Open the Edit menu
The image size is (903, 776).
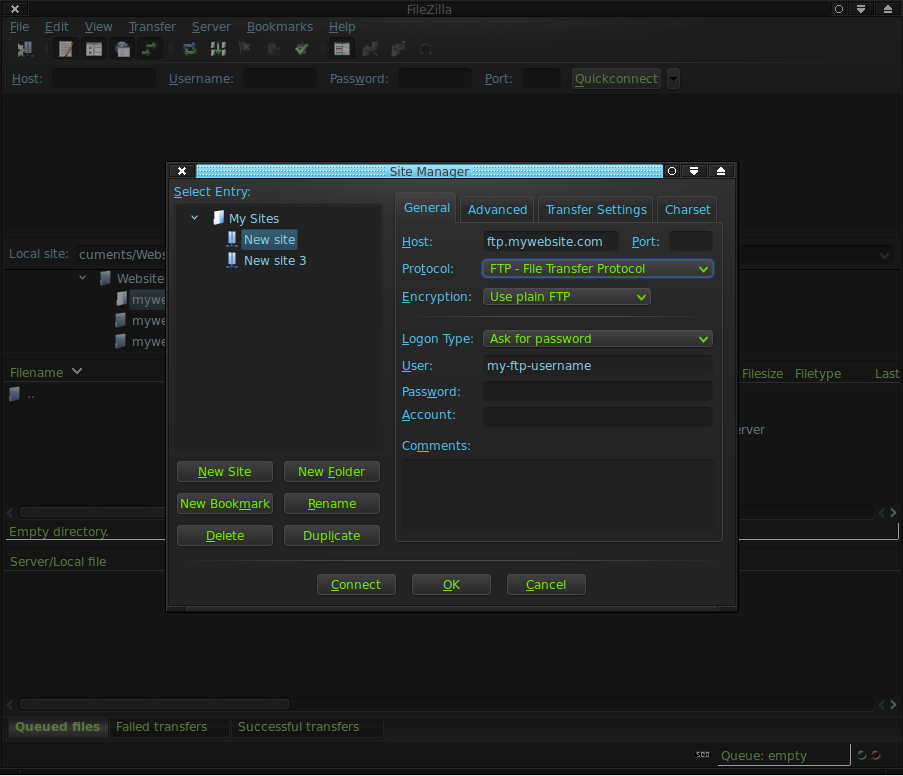[x=56, y=27]
